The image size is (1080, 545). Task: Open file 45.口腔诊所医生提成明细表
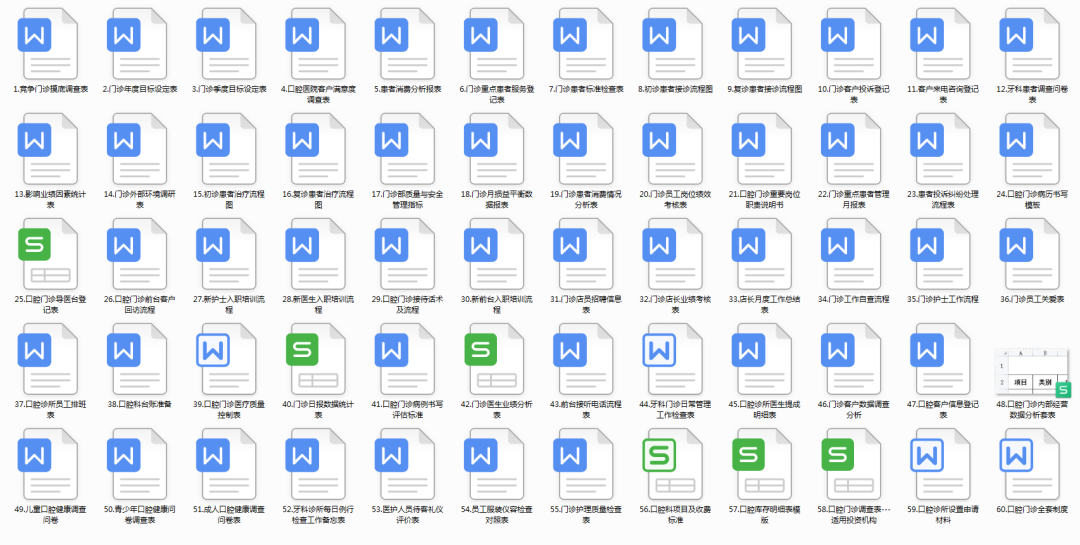pos(765,360)
